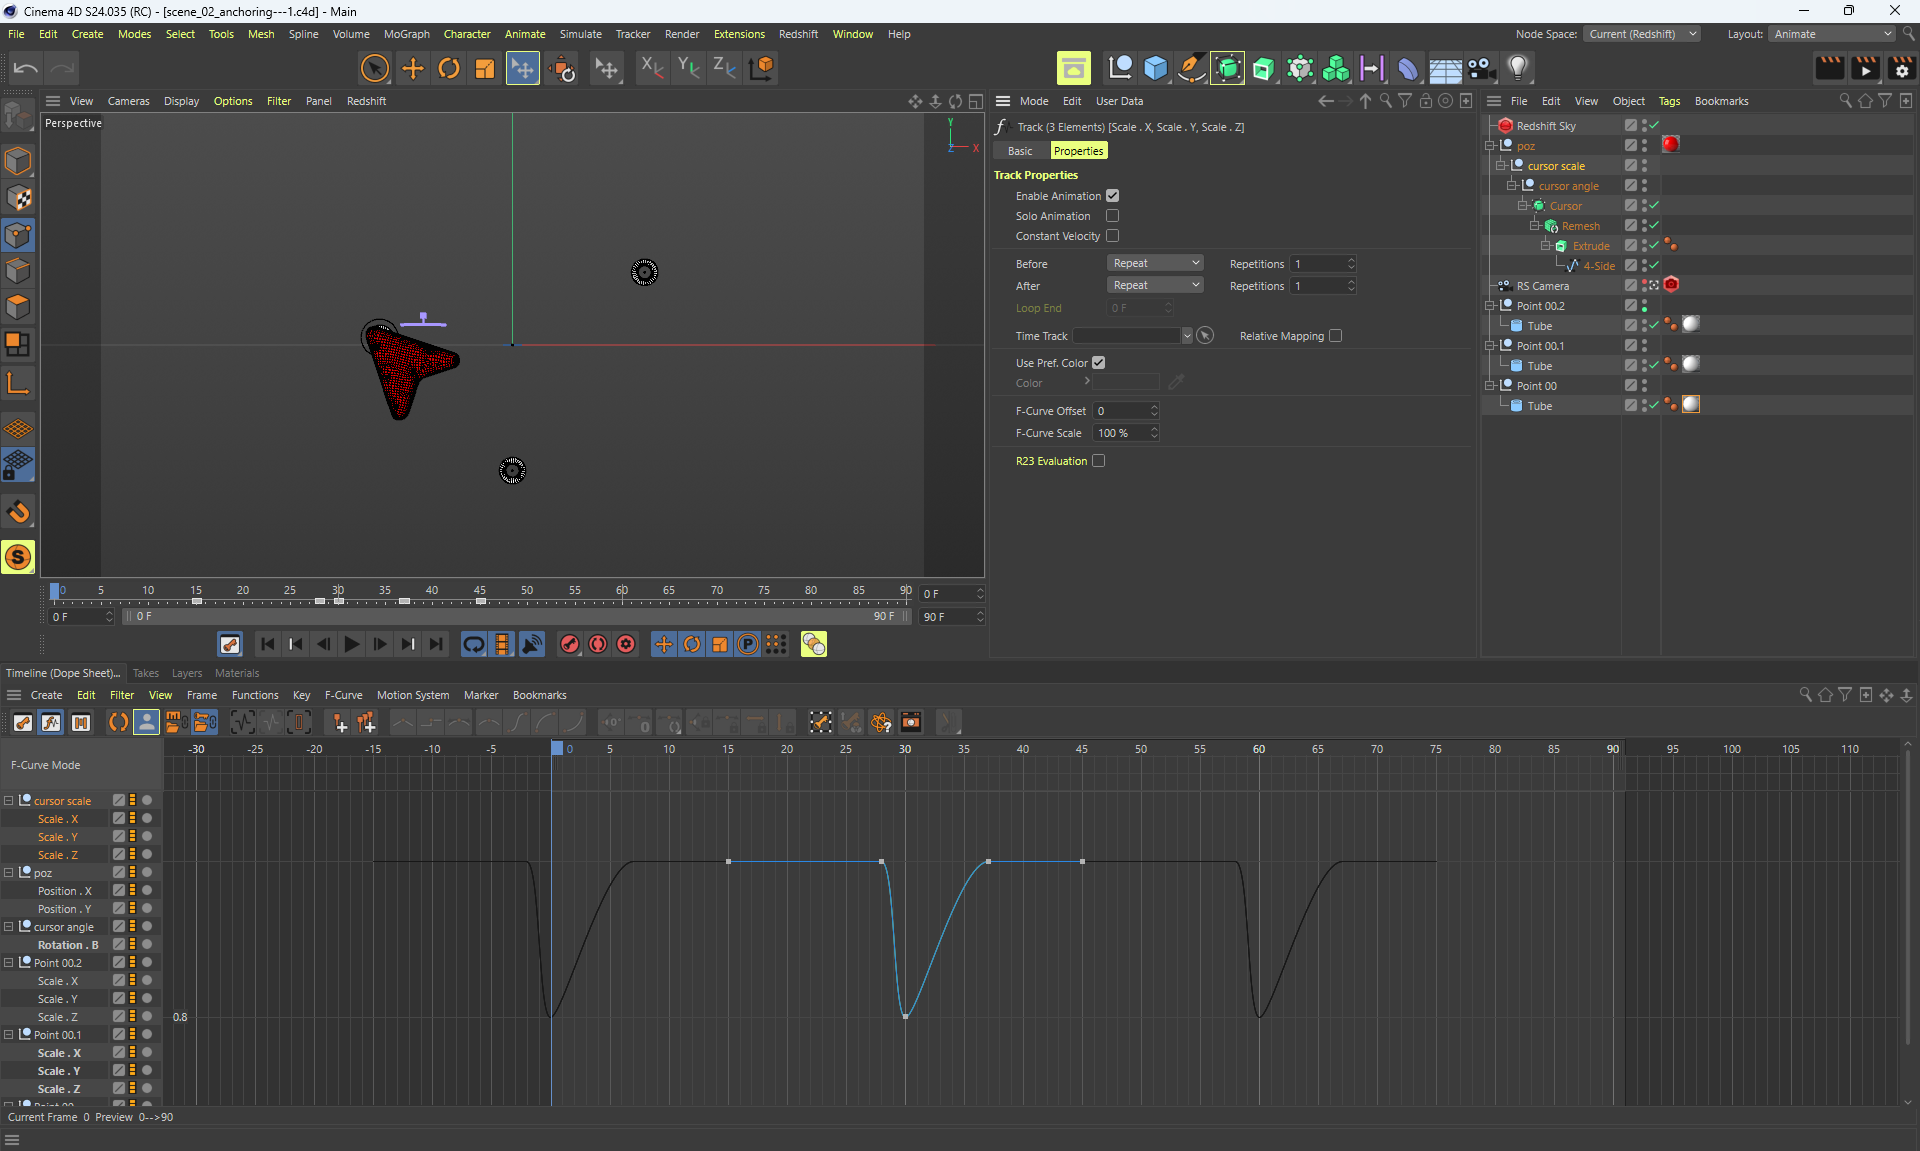Click the Go to Start button
Screen dimensions: 1920x1151
click(267, 644)
